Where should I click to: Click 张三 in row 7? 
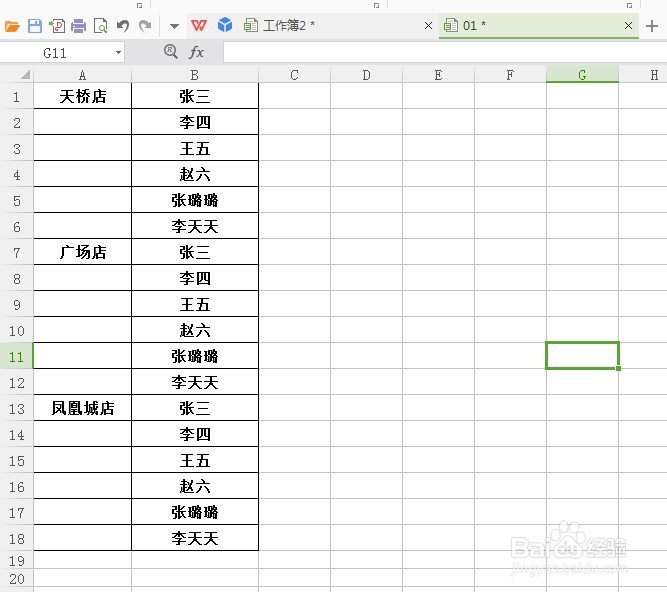click(x=195, y=252)
